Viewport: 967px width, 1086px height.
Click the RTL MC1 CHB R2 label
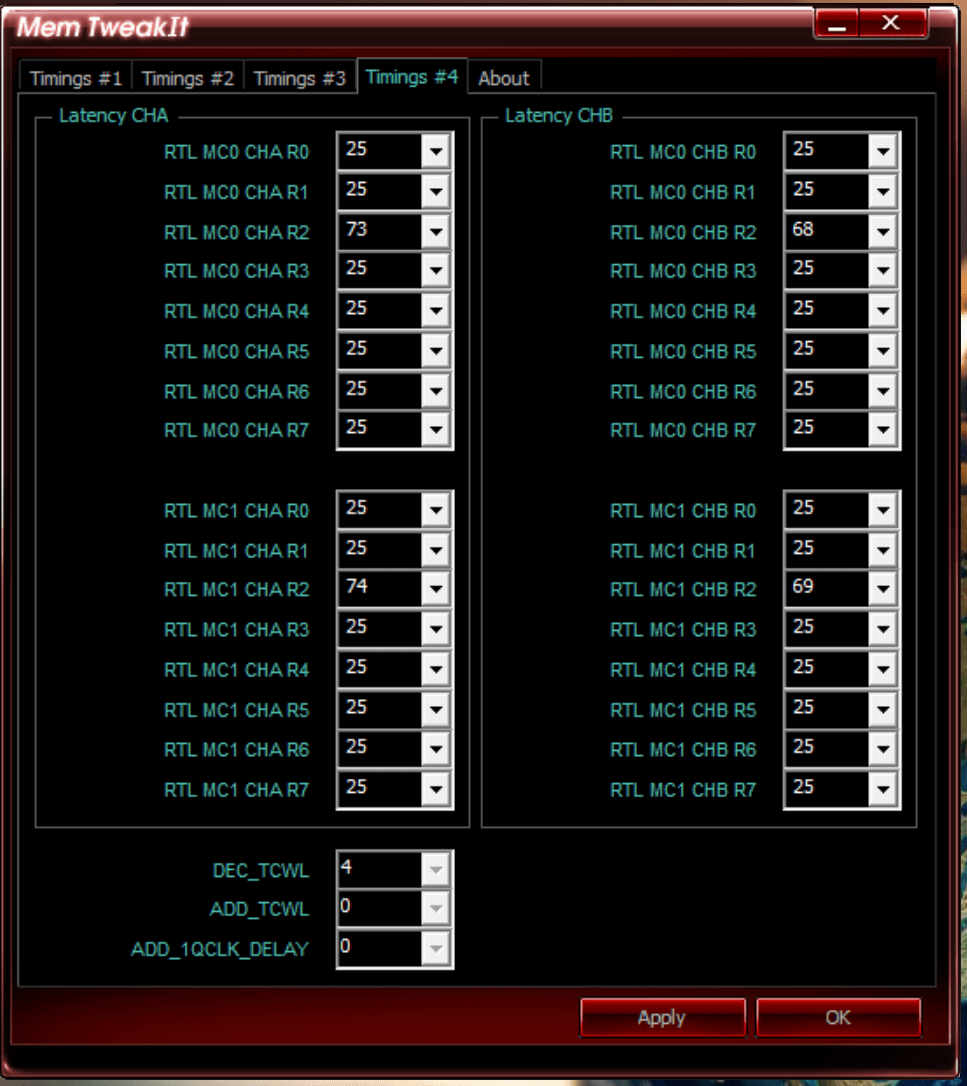[683, 589]
